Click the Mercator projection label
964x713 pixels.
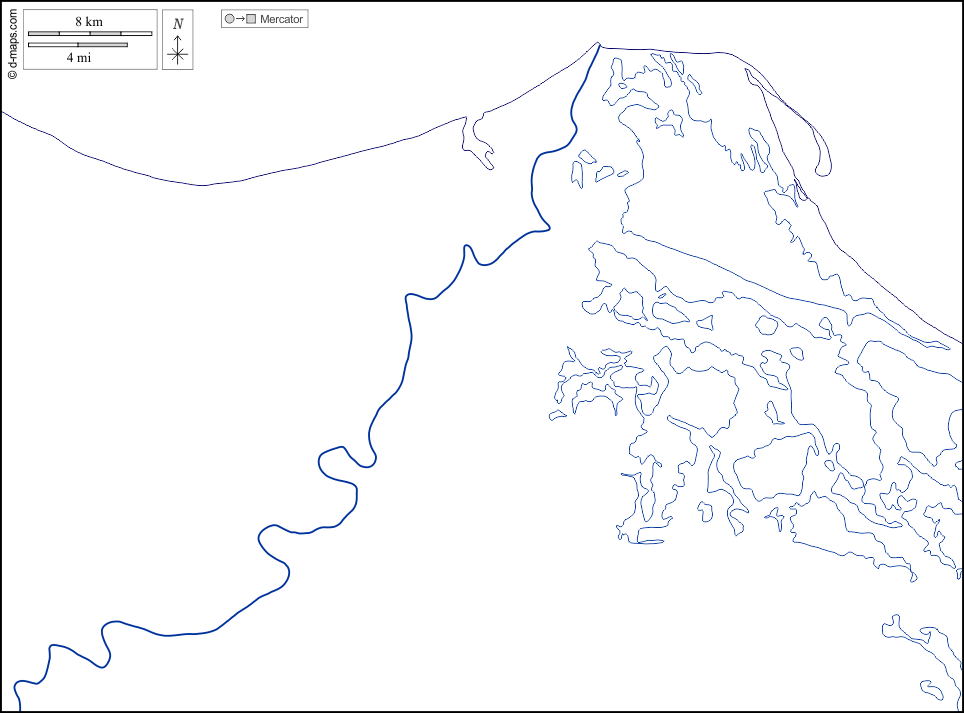coord(281,19)
